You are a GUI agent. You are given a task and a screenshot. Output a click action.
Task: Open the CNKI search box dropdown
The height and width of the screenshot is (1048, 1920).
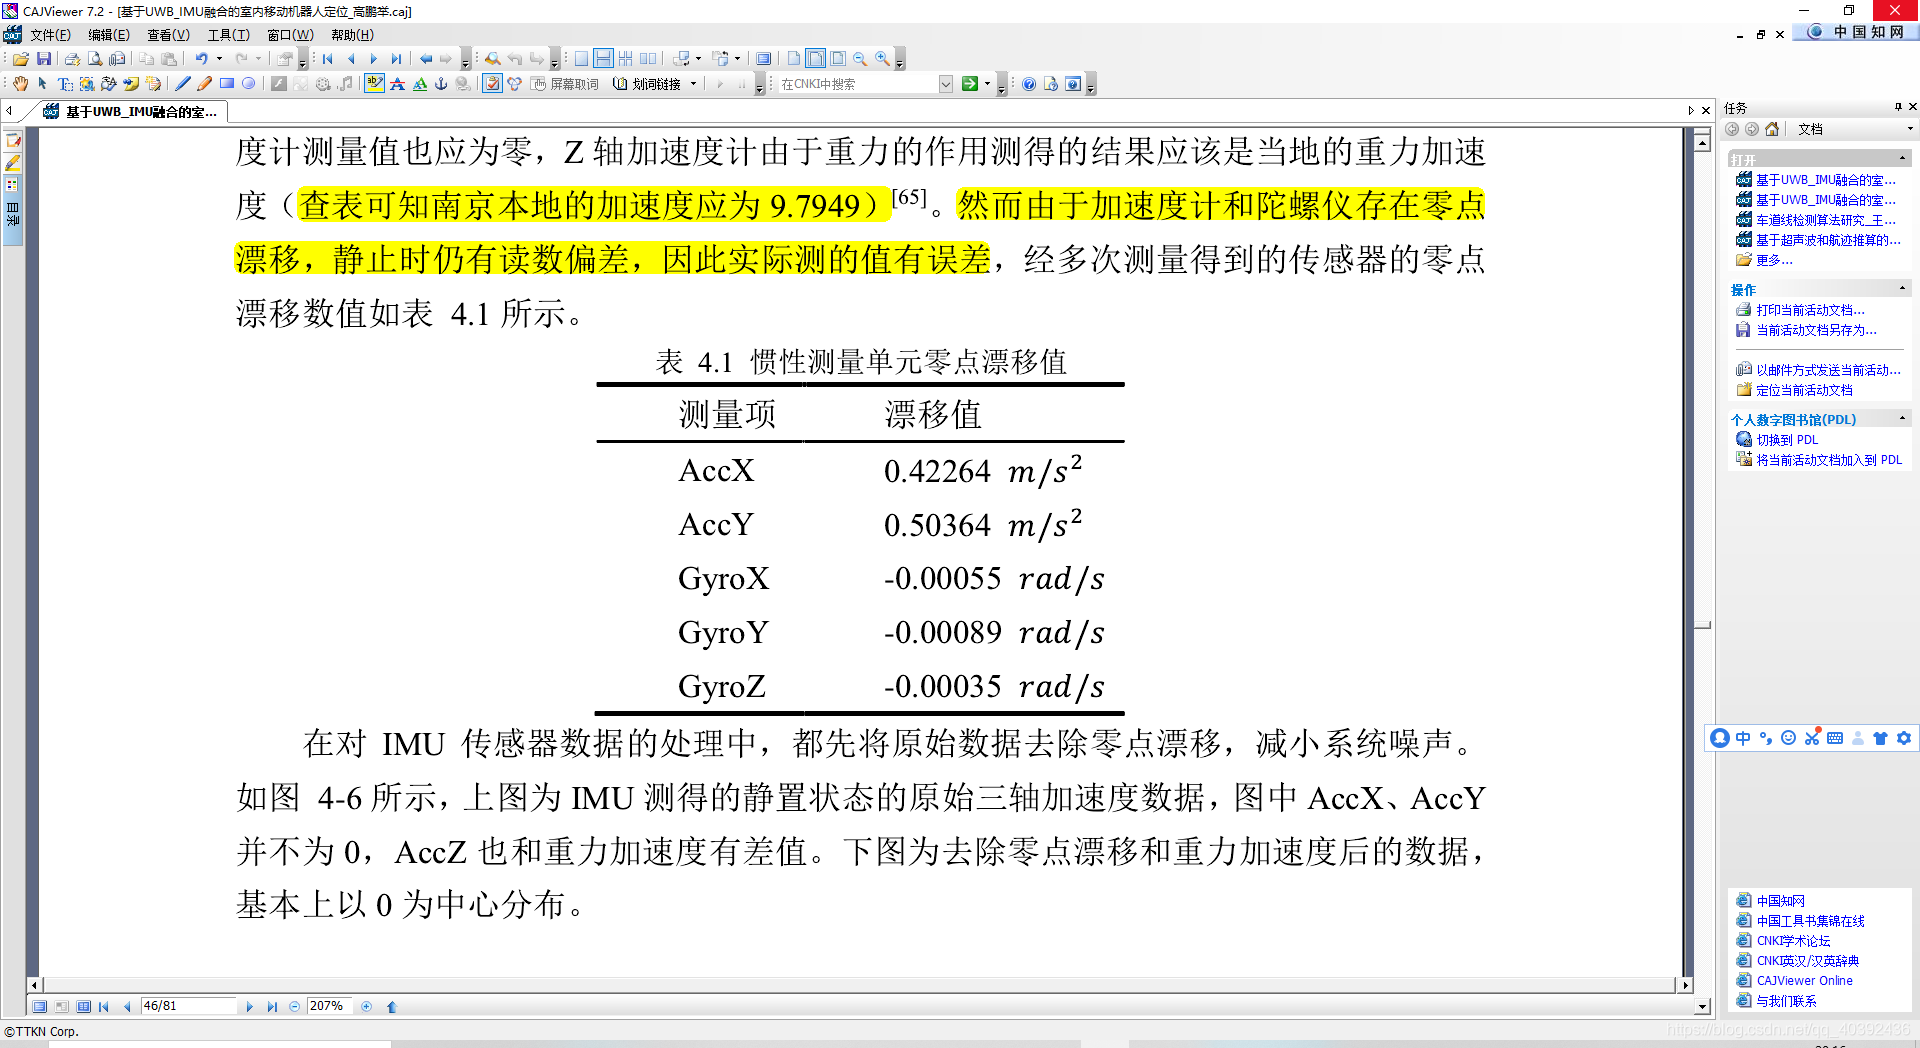click(946, 84)
